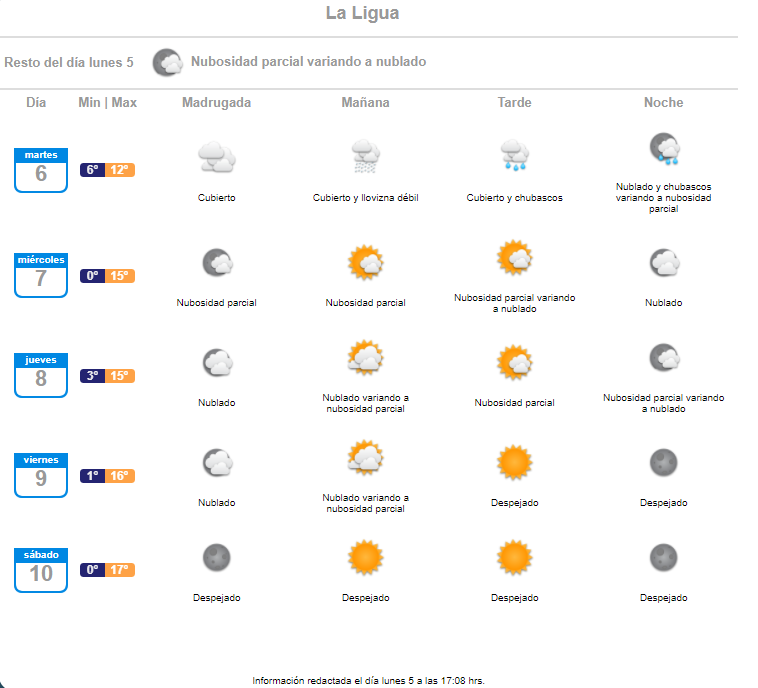
Task: Select the miércoles 7 calendar badge
Action: click(41, 275)
